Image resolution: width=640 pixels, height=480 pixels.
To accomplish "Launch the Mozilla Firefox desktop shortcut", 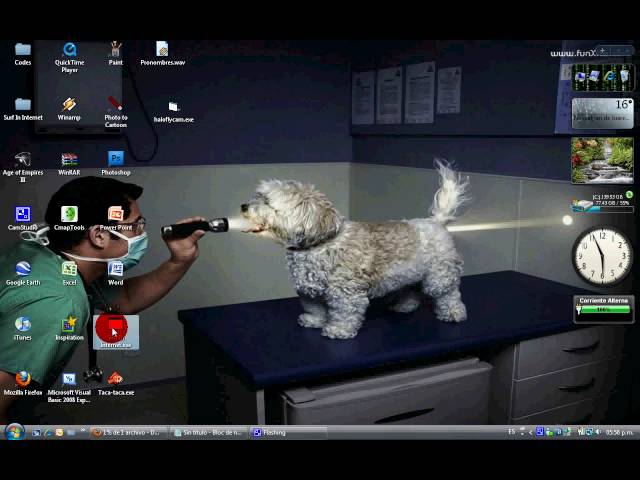I will (23, 384).
